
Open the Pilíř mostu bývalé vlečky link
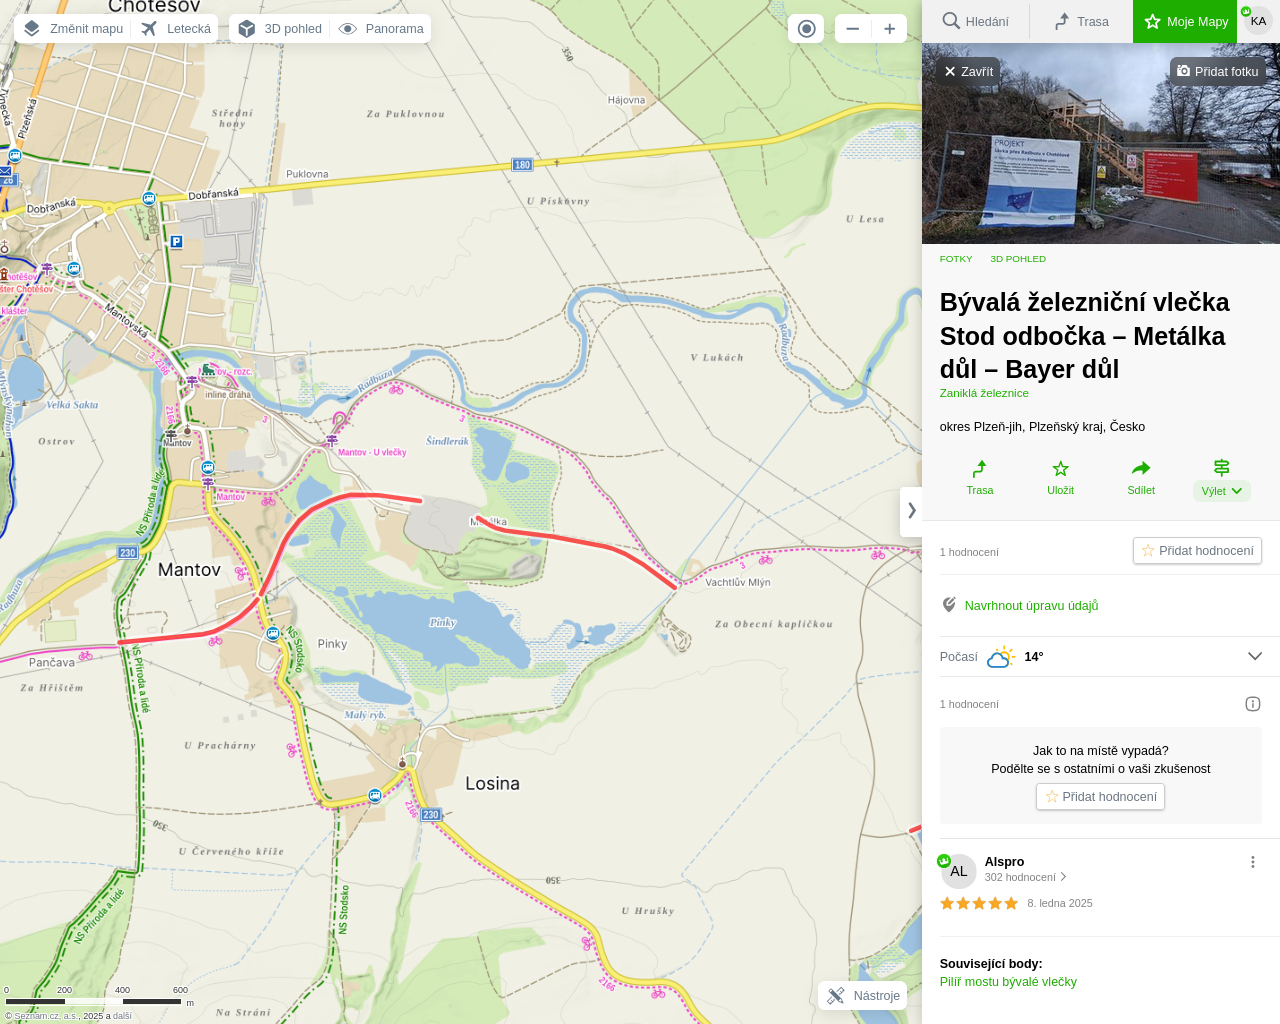tap(1008, 982)
